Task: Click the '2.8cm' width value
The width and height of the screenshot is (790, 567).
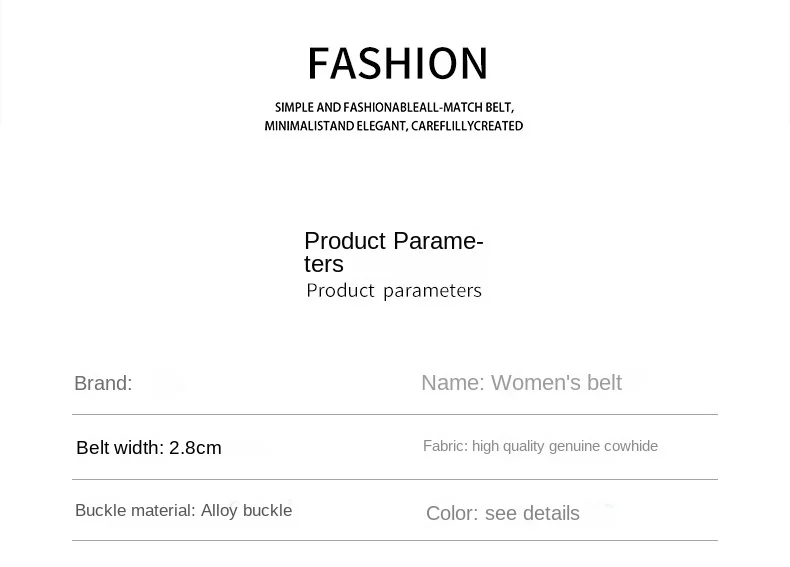Action: [x=195, y=448]
